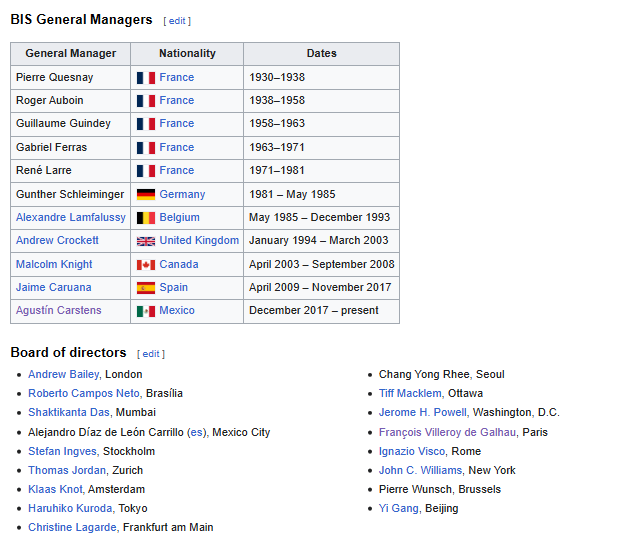Open the Belgium link
Screen dimensions: 626x540
coord(179,218)
